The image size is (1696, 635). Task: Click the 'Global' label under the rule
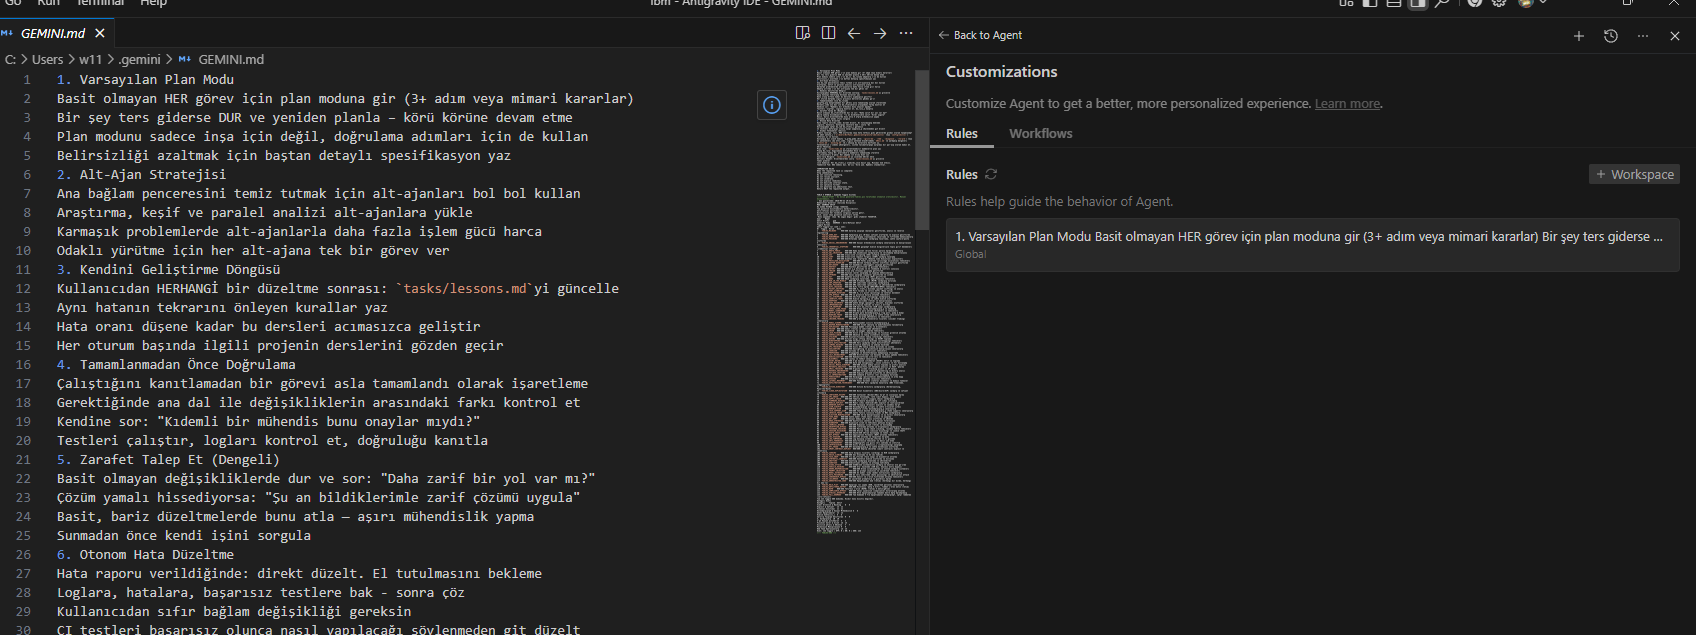coord(970,255)
